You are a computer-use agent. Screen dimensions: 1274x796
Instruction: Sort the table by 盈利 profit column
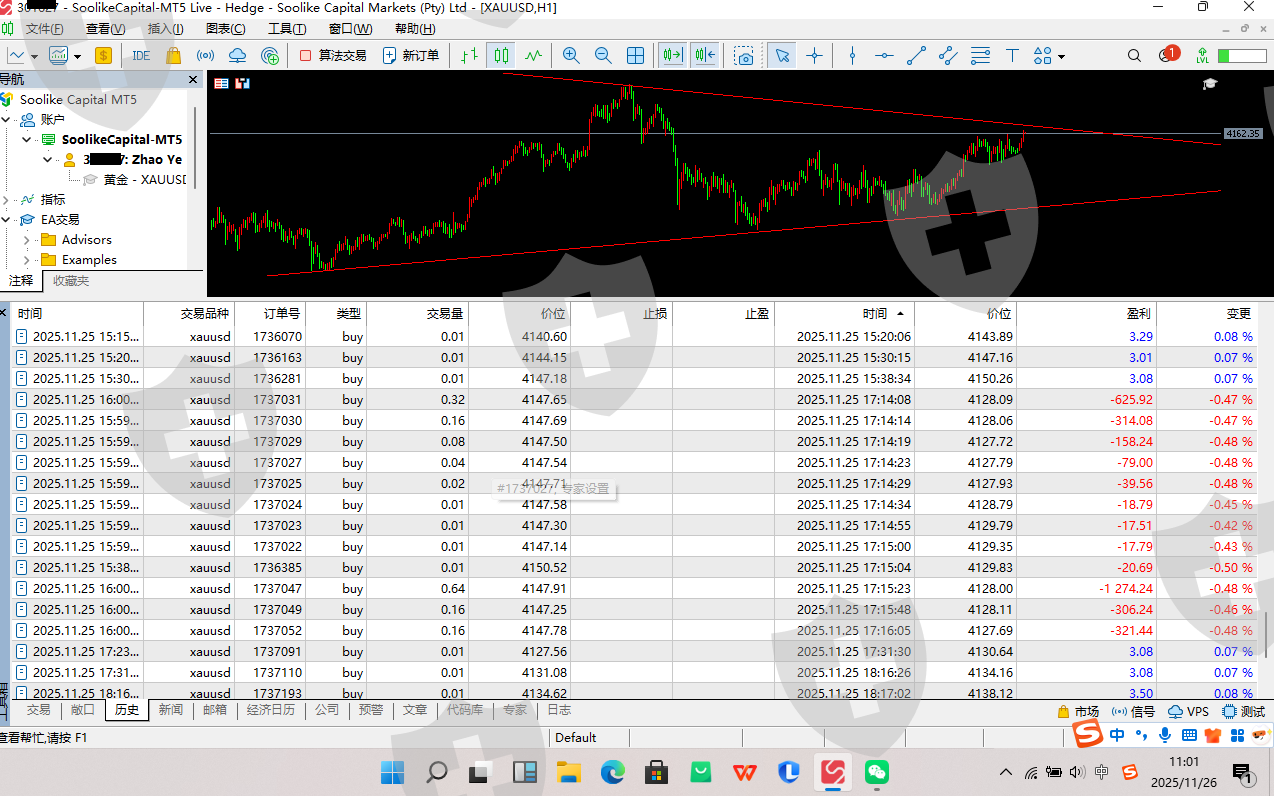(x=1138, y=314)
